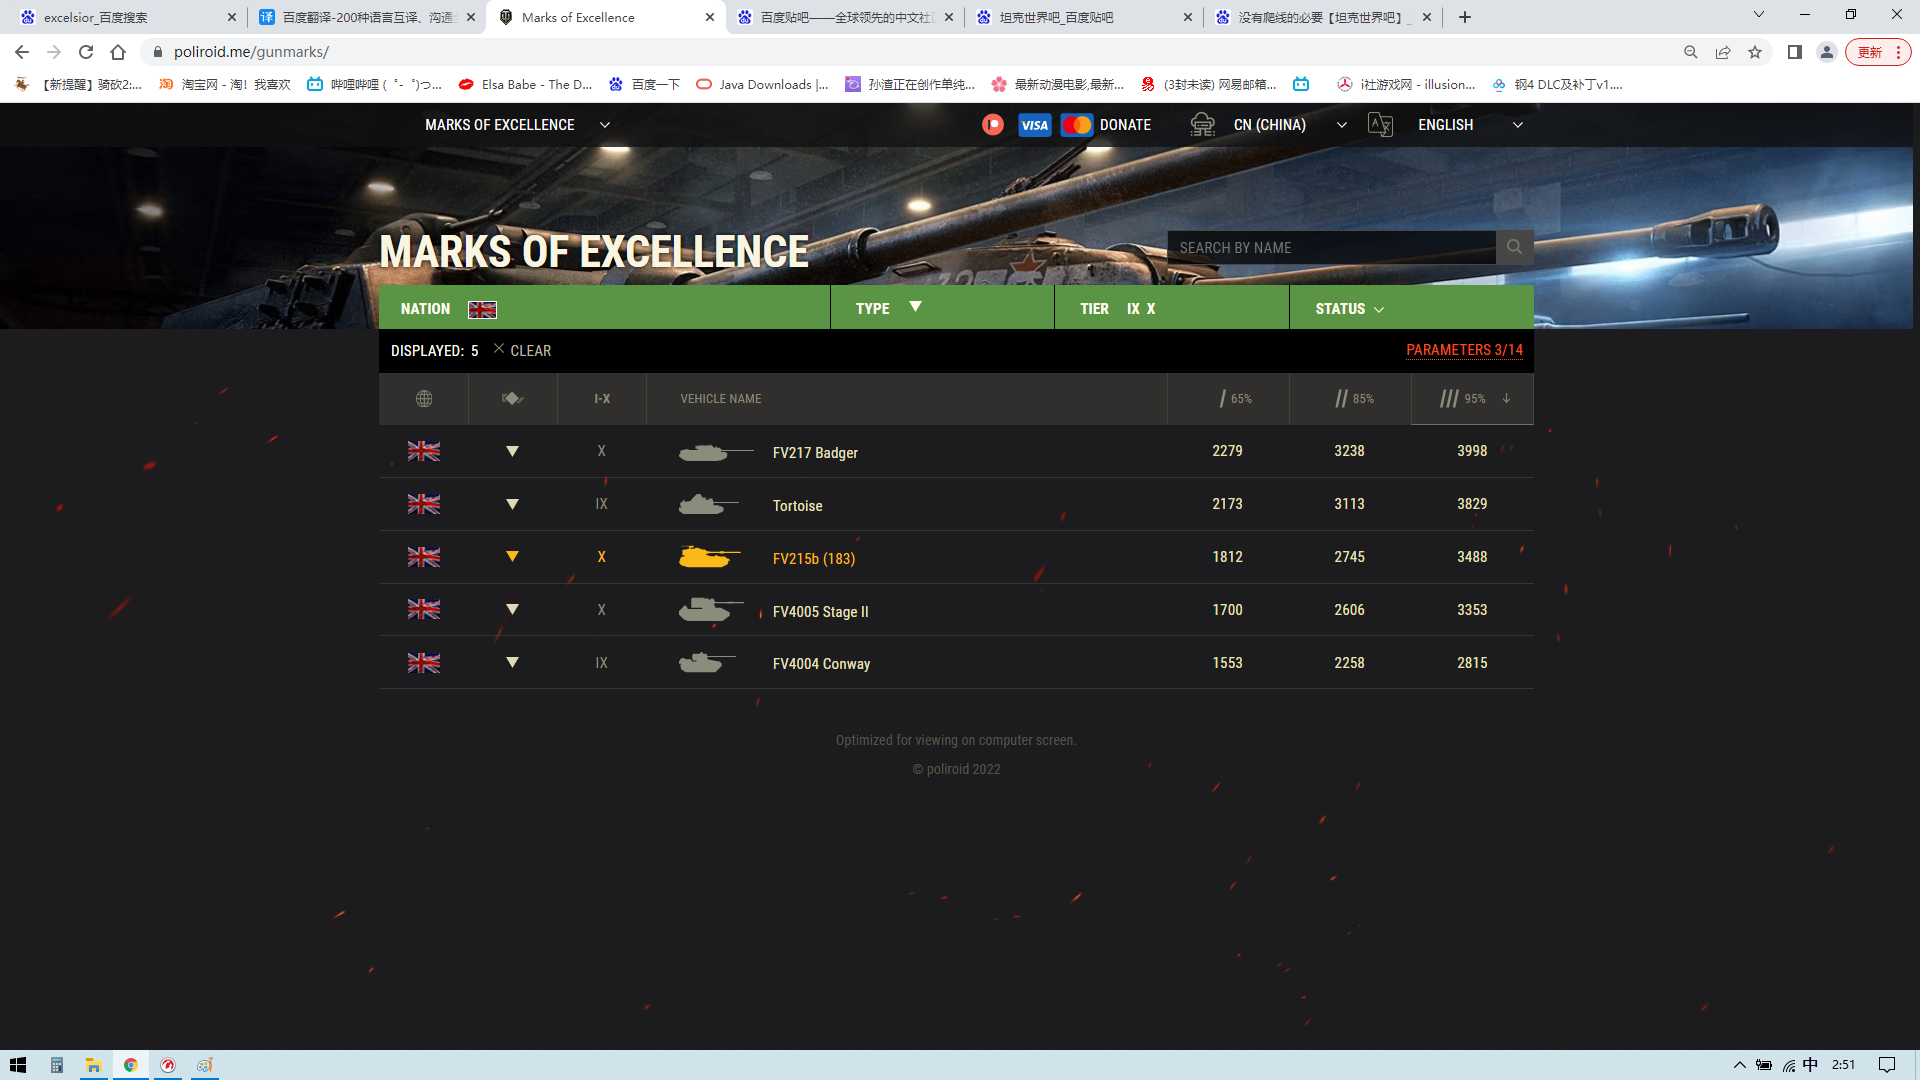The width and height of the screenshot is (1920, 1080).
Task: Click FV4005 Stage II tank icon
Action: tap(711, 609)
